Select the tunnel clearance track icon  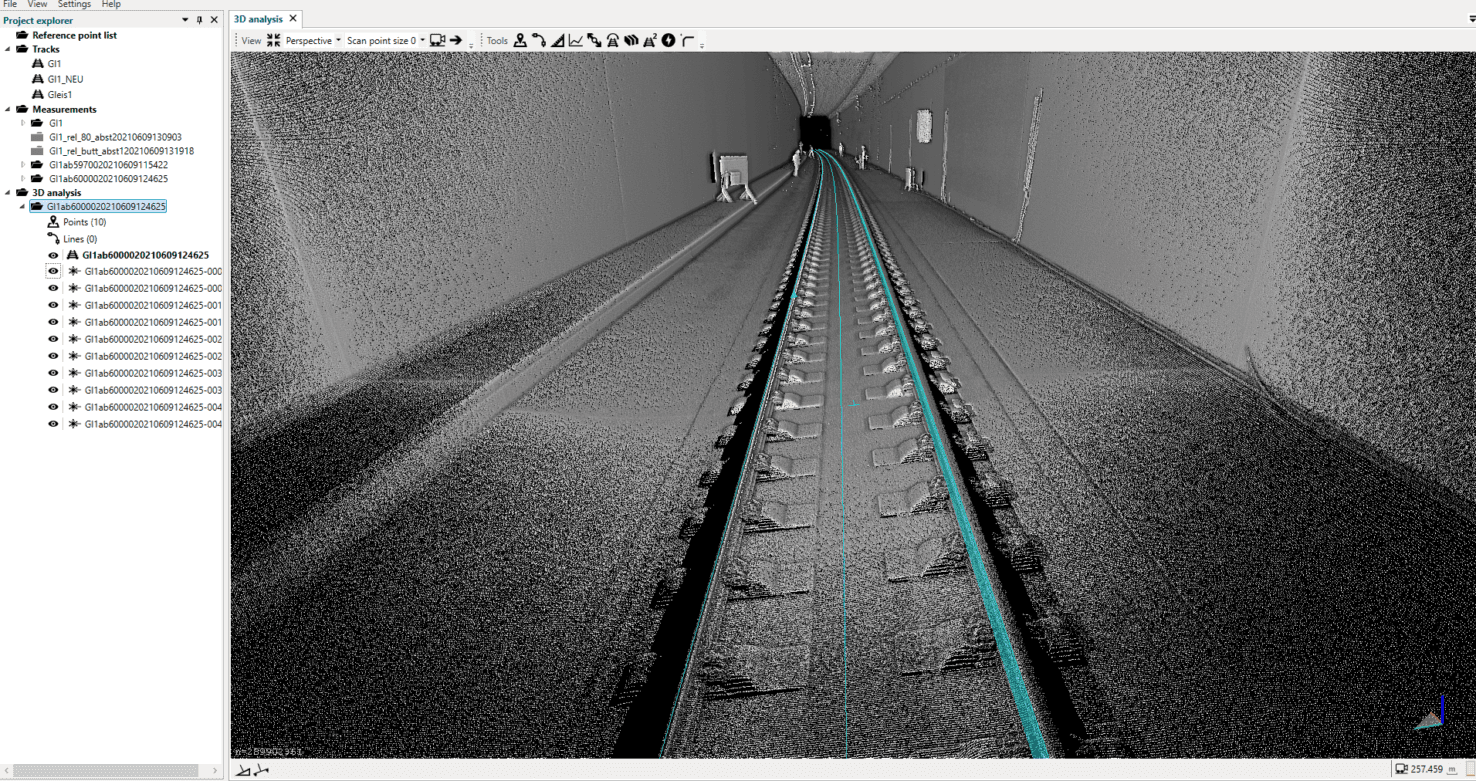tap(613, 41)
